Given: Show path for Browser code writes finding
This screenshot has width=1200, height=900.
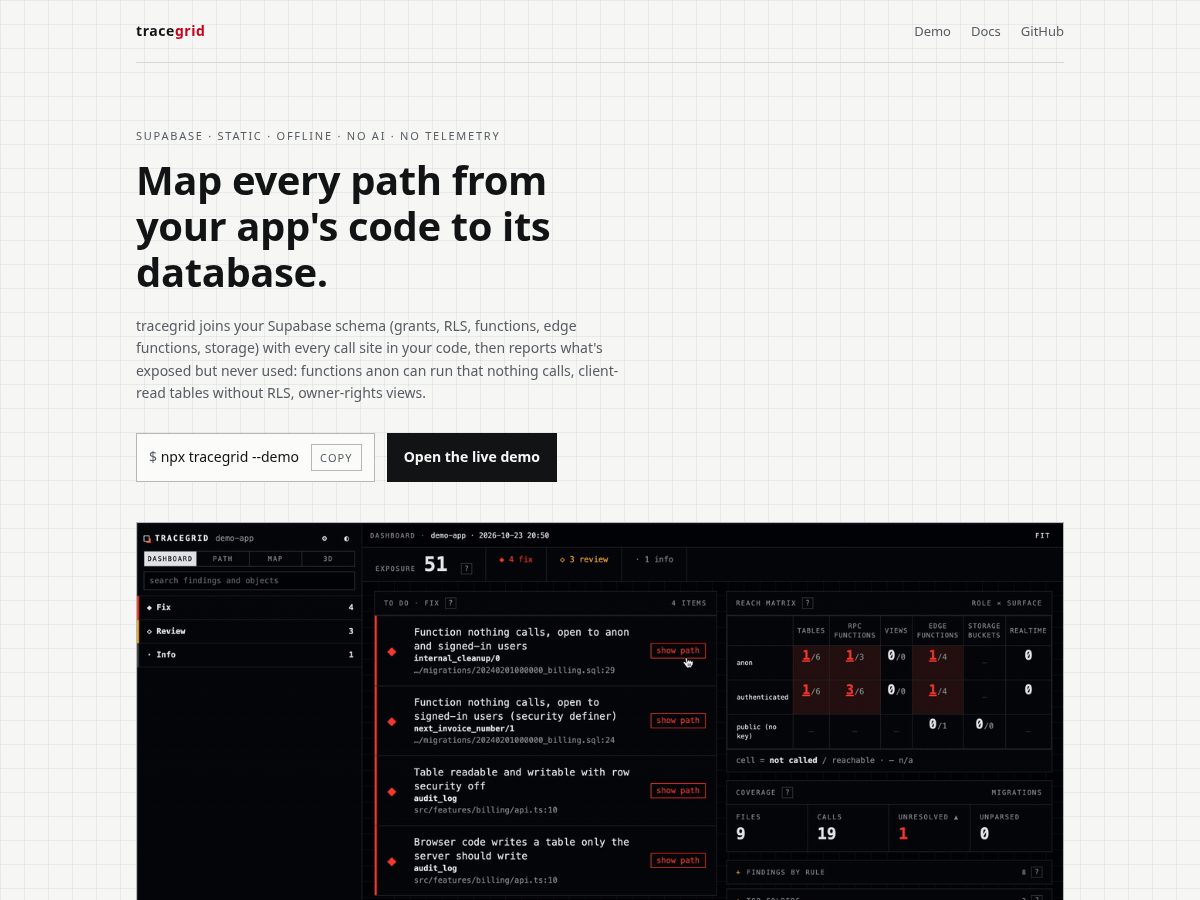Looking at the screenshot, I should tap(678, 860).
